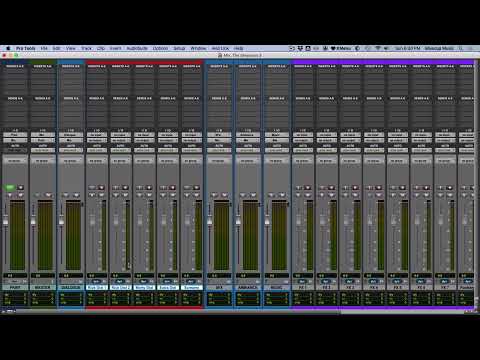Select the PRINT track name
The image size is (480, 360).
pos(15,287)
